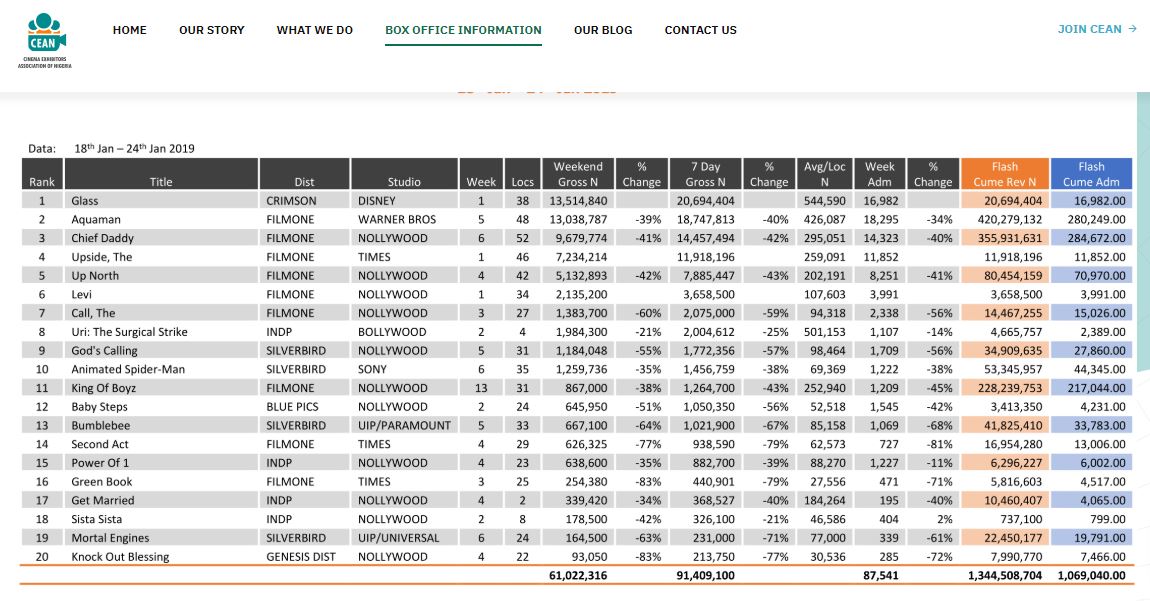Select the title Baby Steps
This screenshot has height=602, width=1150.
pyautogui.click(x=99, y=407)
